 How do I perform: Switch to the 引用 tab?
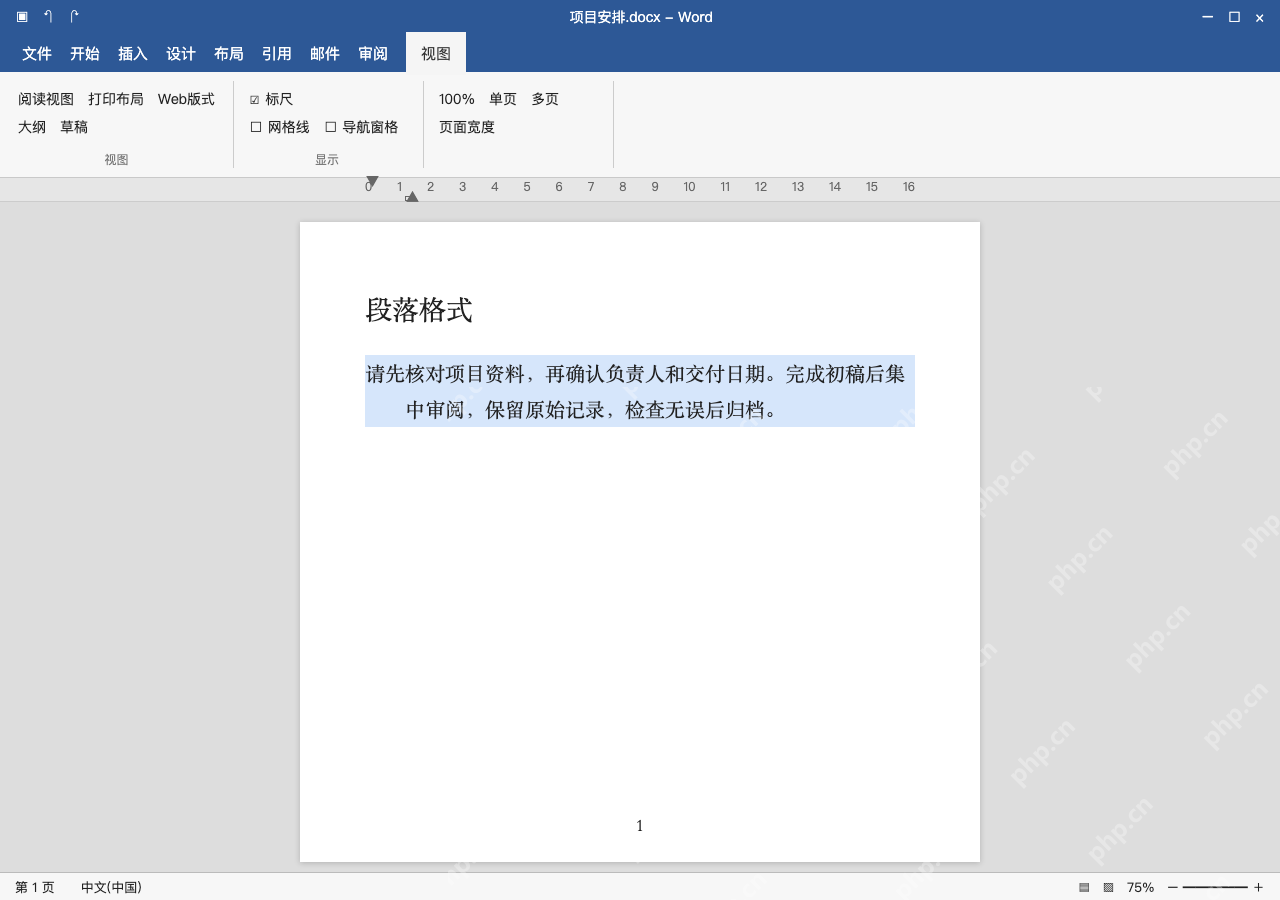click(277, 54)
